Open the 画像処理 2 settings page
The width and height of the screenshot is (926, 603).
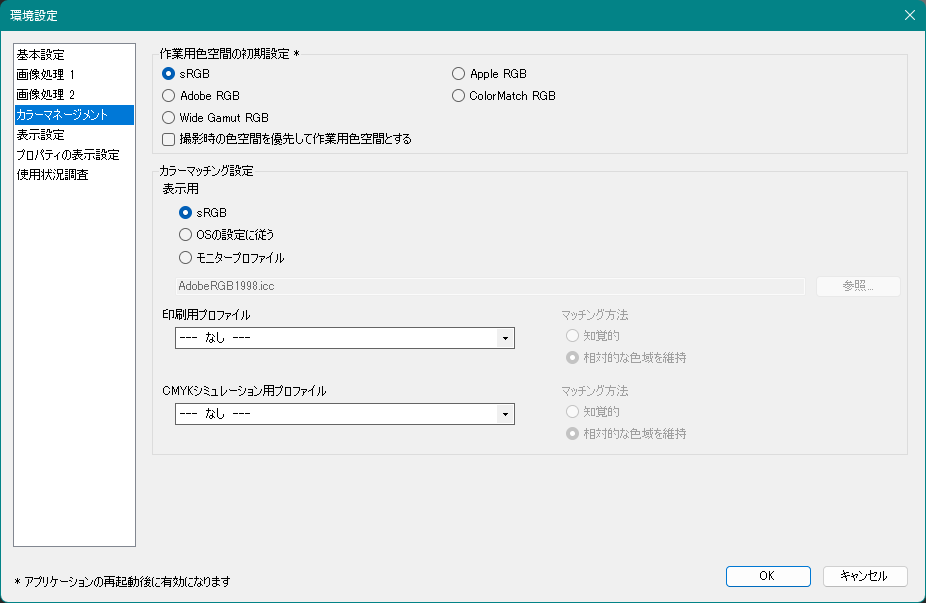tap(45, 95)
